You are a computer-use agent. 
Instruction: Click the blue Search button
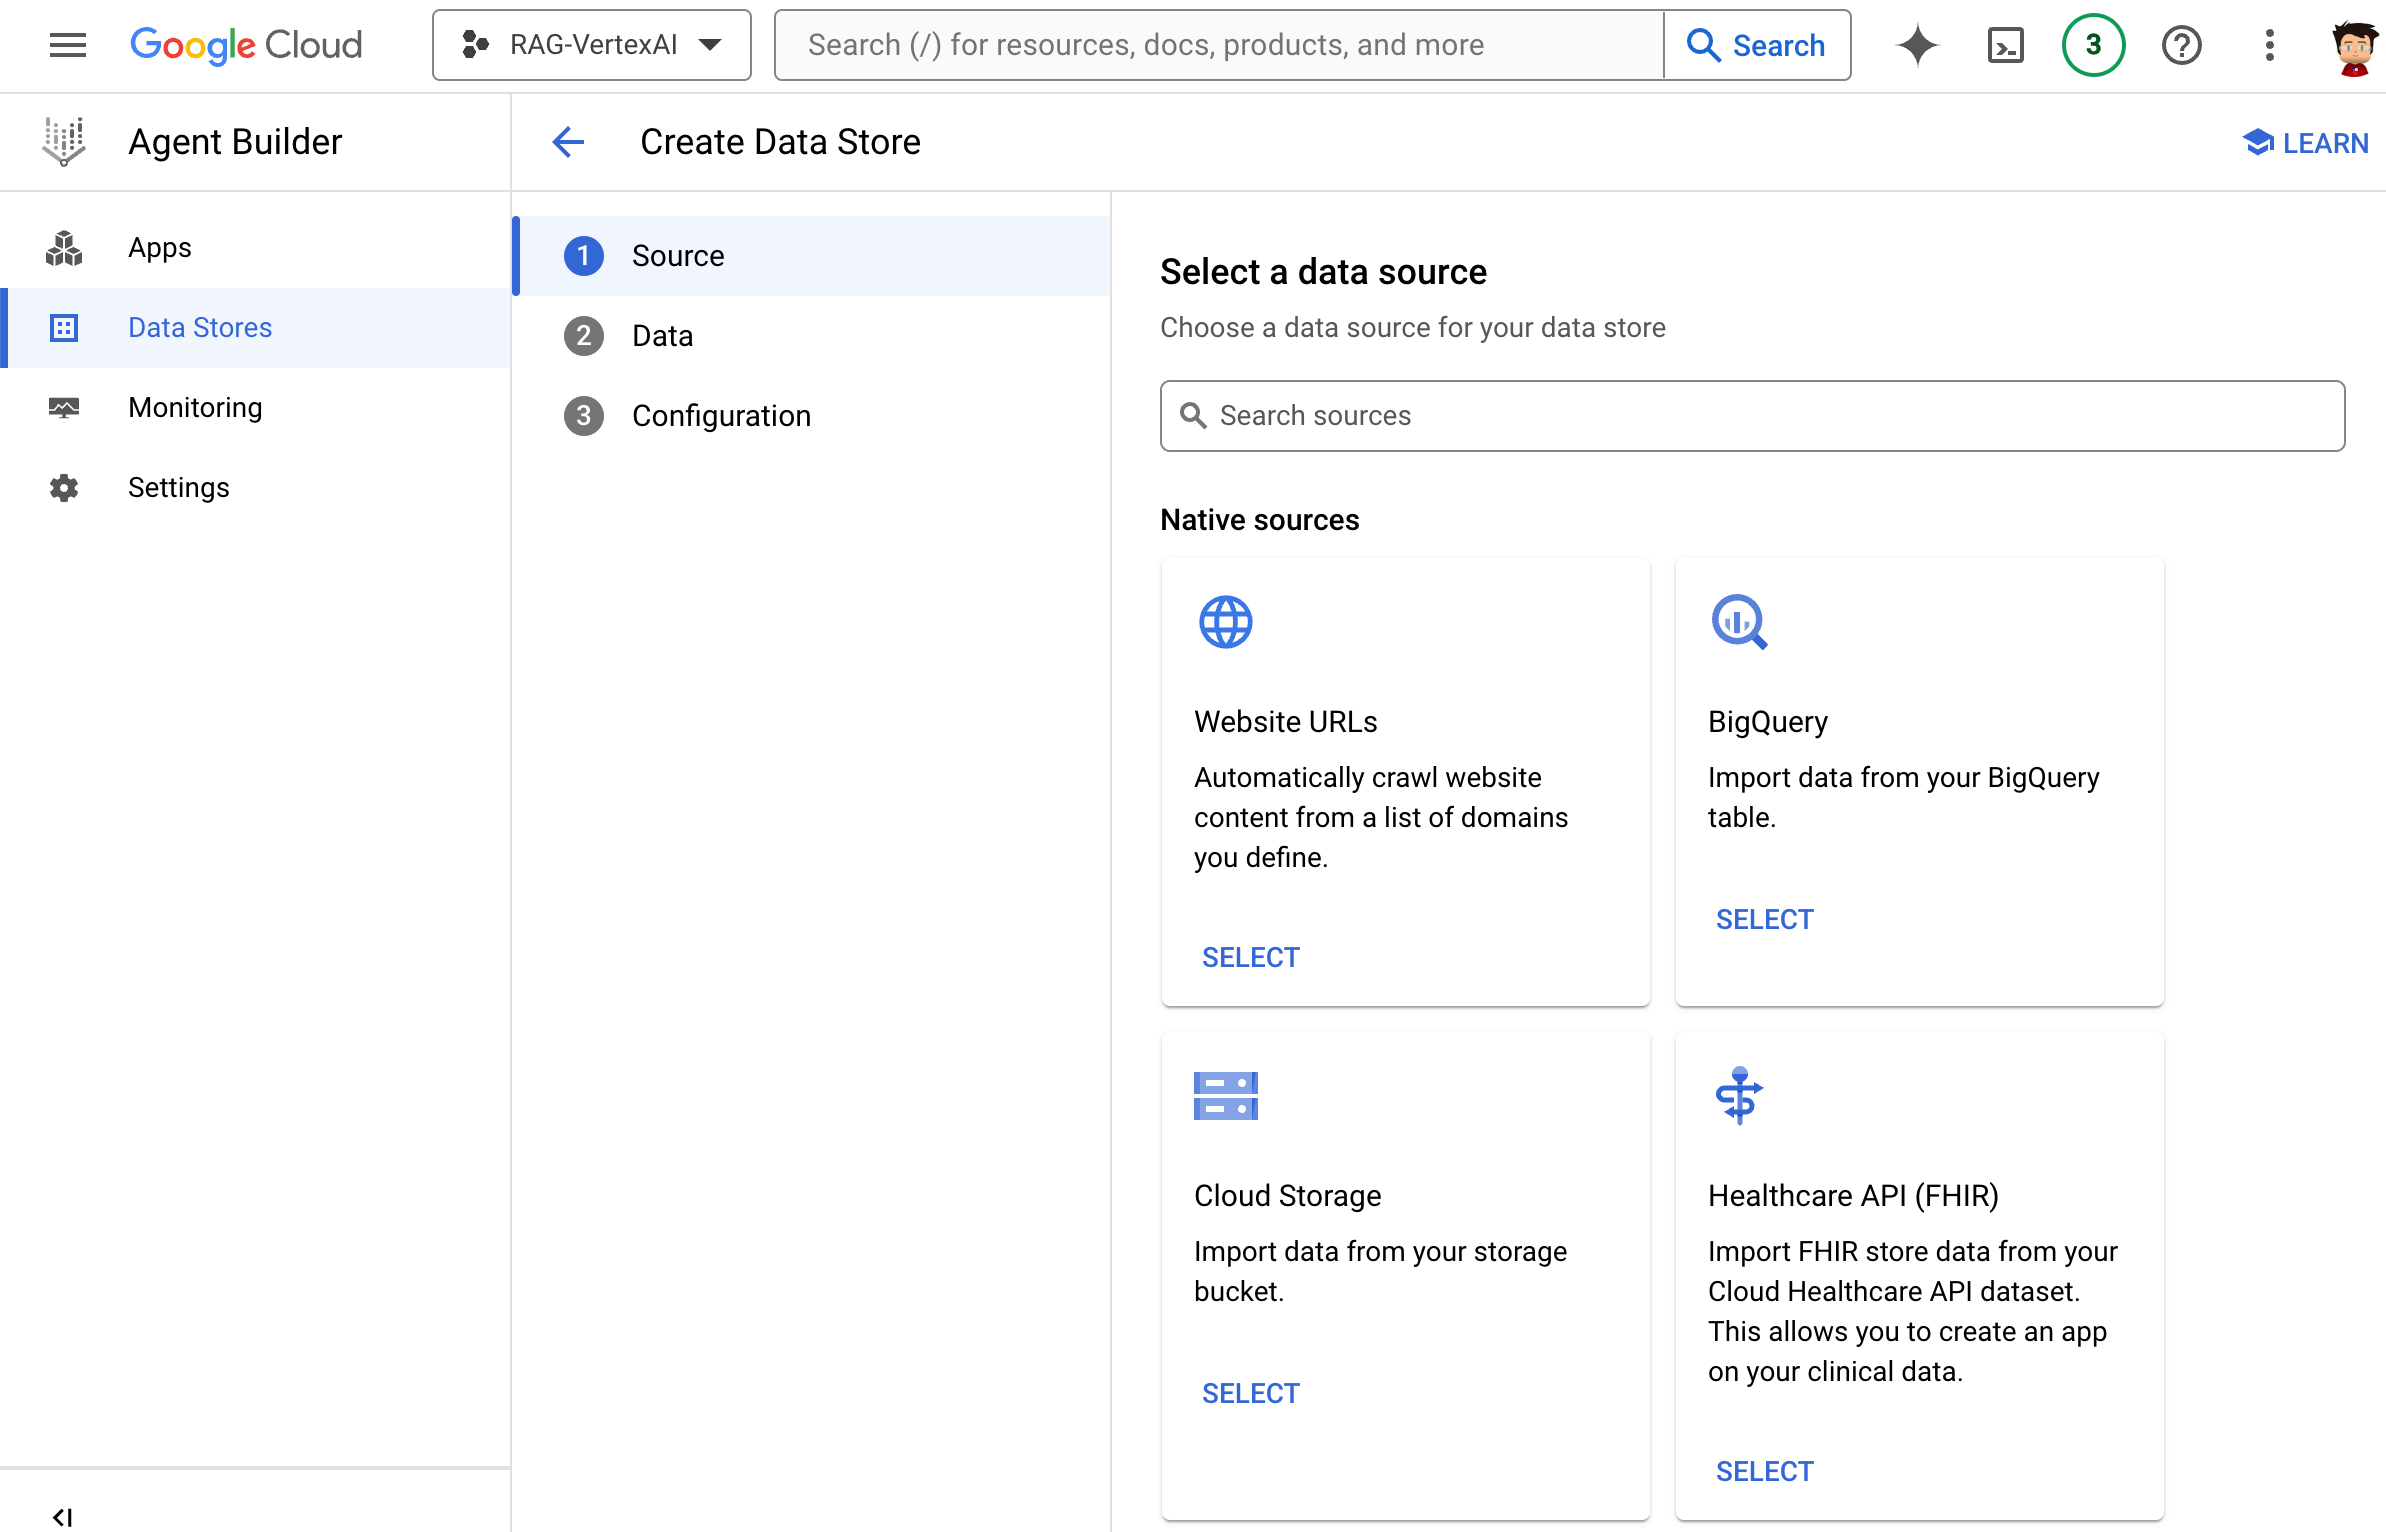1757,45
